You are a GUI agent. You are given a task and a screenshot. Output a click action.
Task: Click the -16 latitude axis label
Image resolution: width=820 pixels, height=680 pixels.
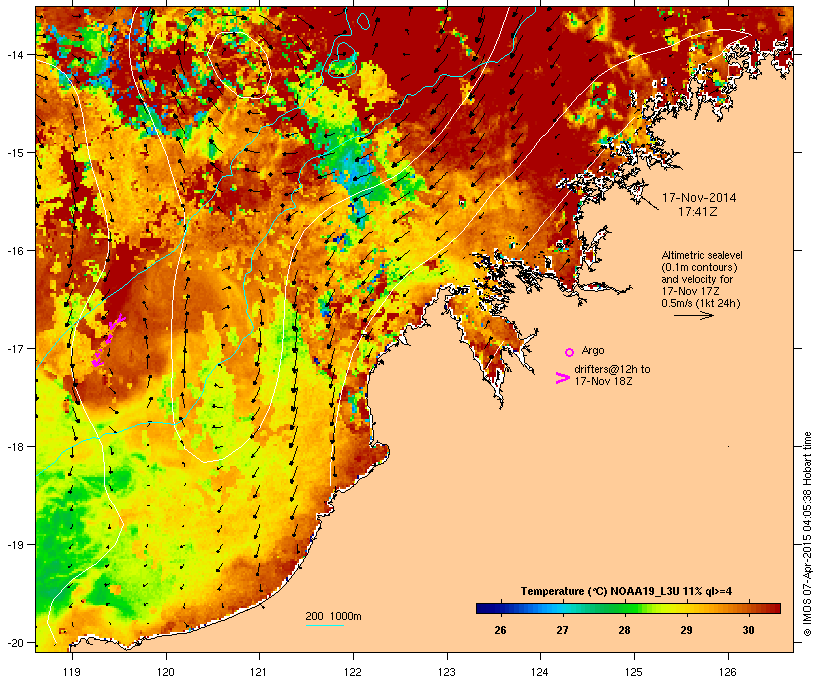pyautogui.click(x=14, y=251)
